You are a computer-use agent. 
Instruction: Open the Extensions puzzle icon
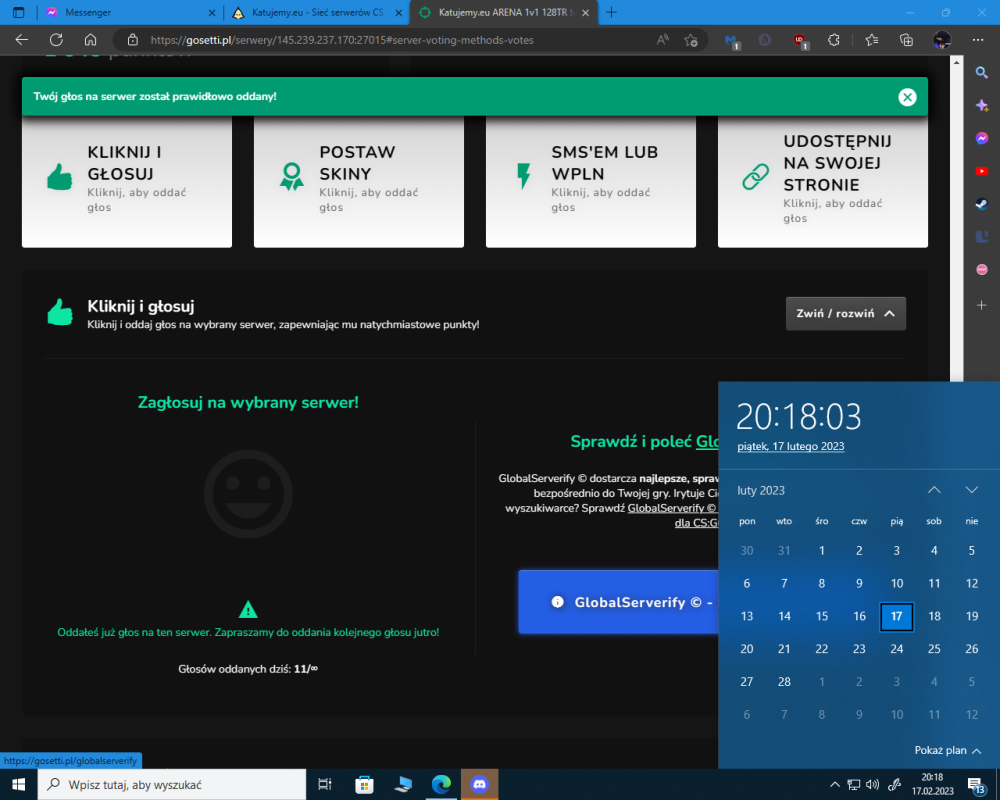click(834, 40)
